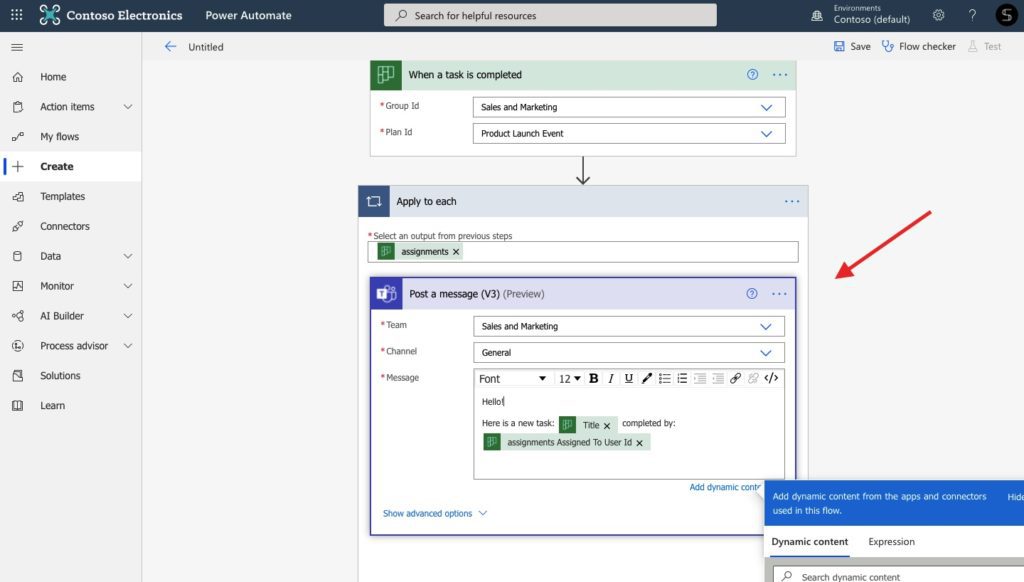Go back using the arrow beside Untitled
The height and width of the screenshot is (582, 1024).
(x=170, y=46)
